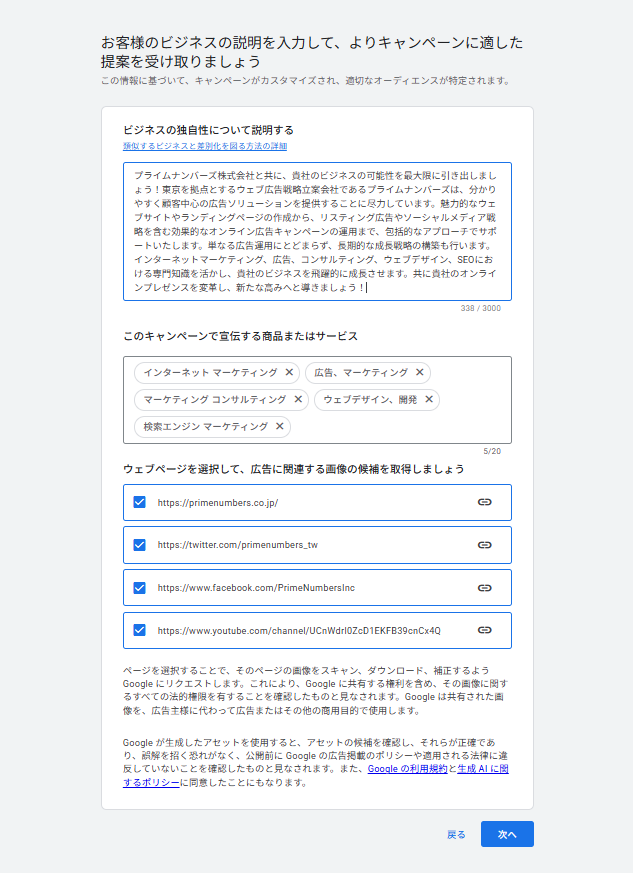Click link icon for the Twitter URL
Viewport: 633px width, 873px height.
click(485, 545)
